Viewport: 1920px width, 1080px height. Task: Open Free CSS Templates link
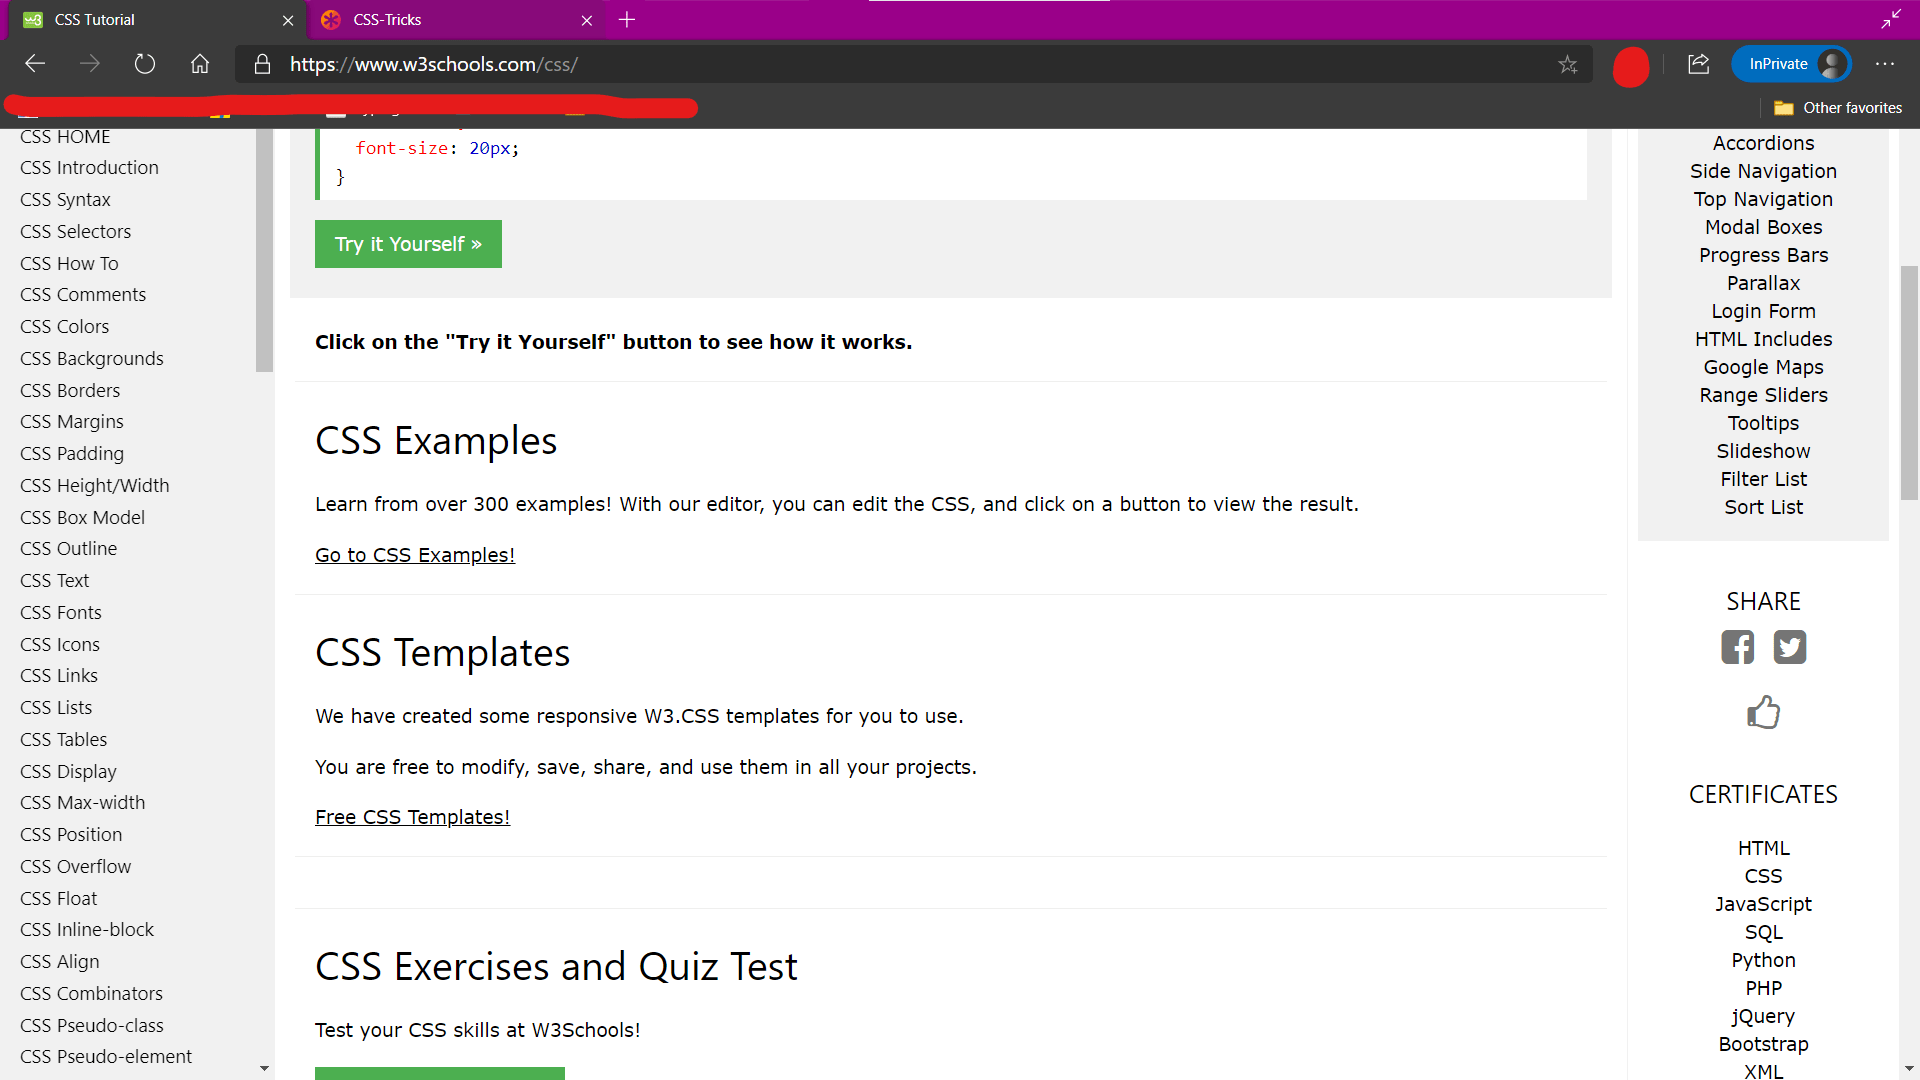point(412,817)
